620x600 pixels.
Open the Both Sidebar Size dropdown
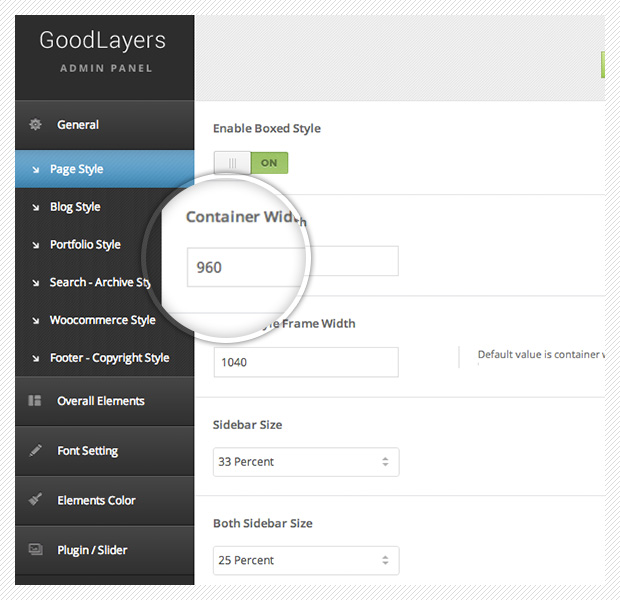point(305,560)
